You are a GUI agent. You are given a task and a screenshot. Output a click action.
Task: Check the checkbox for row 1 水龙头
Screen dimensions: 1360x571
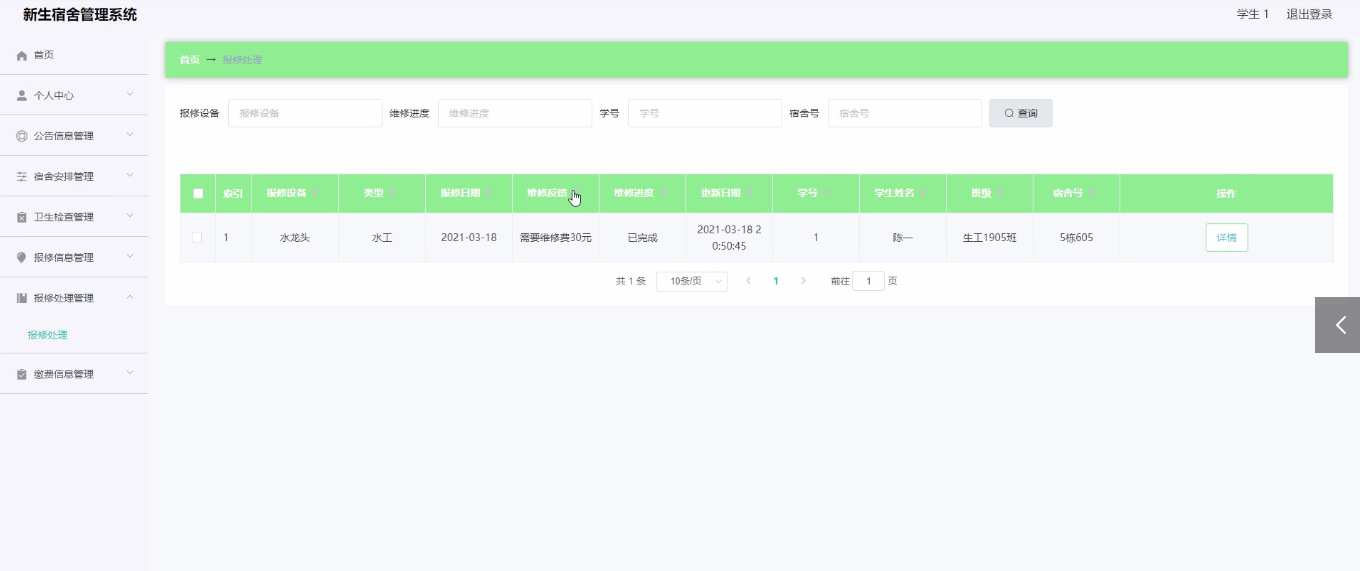pyautogui.click(x=197, y=238)
